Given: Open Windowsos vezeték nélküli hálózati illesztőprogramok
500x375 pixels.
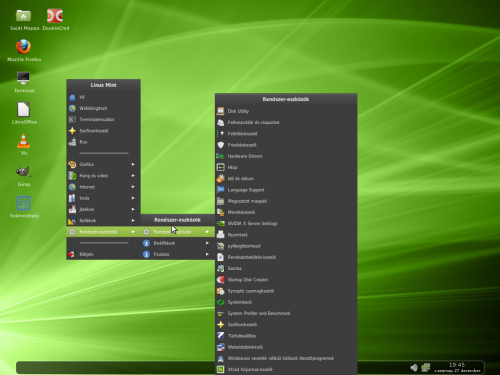Looking at the screenshot, I should (286, 358).
